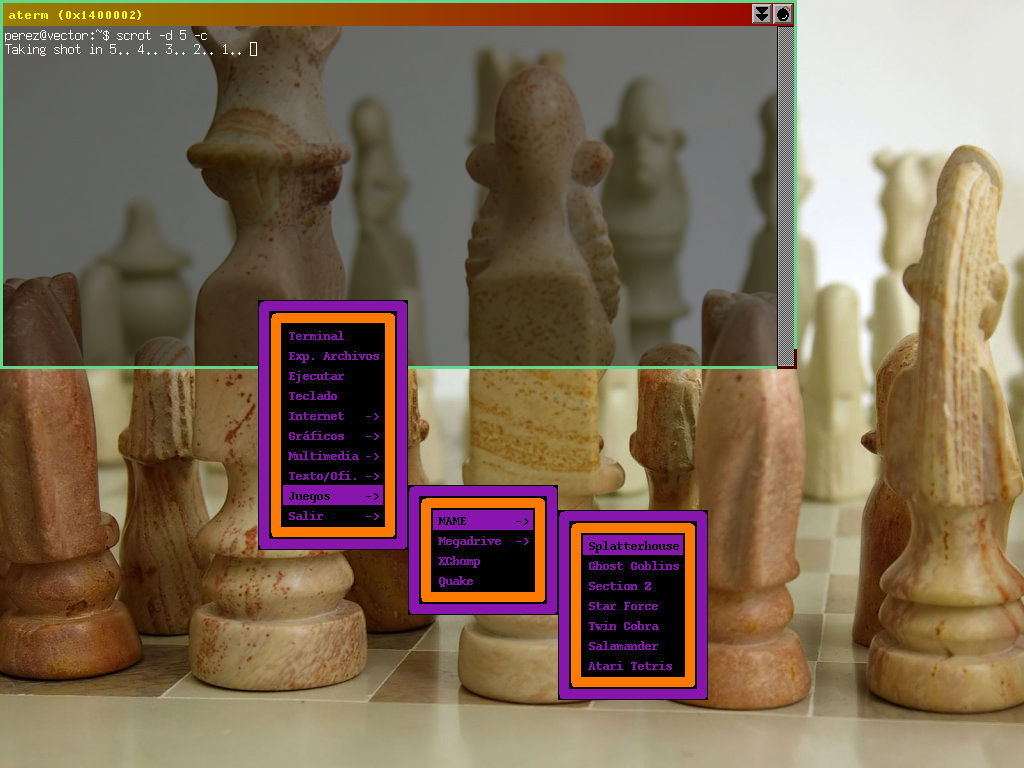Click the aterm title bar text
Viewport: 1024px width, 768px height.
click(x=75, y=14)
